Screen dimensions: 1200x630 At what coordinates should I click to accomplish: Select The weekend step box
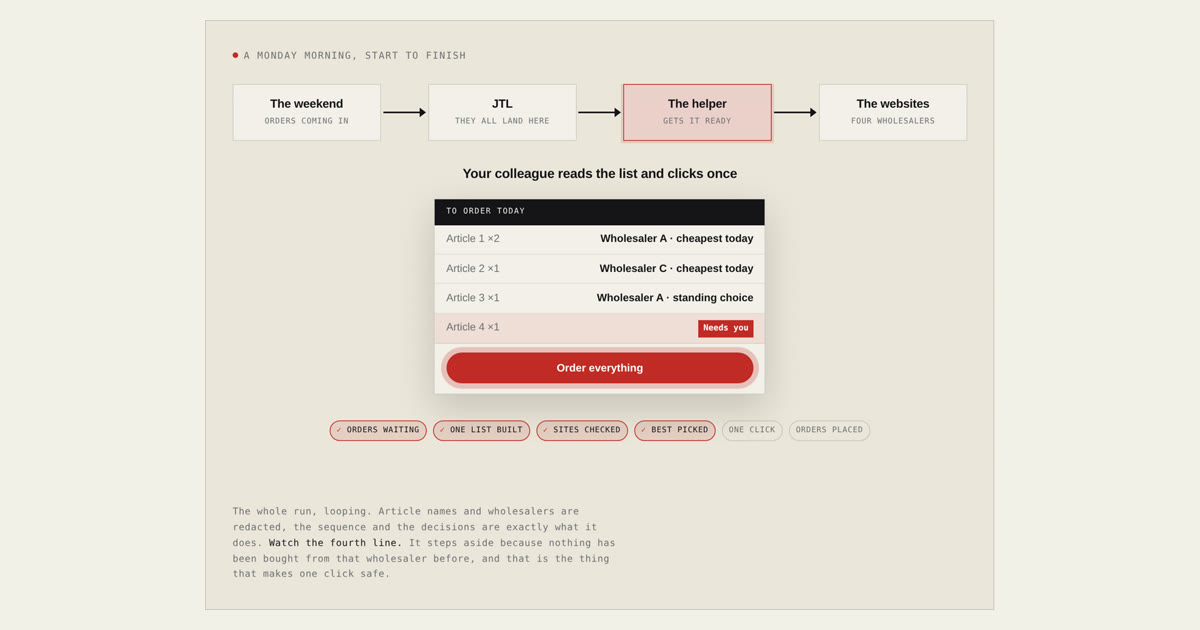(307, 112)
